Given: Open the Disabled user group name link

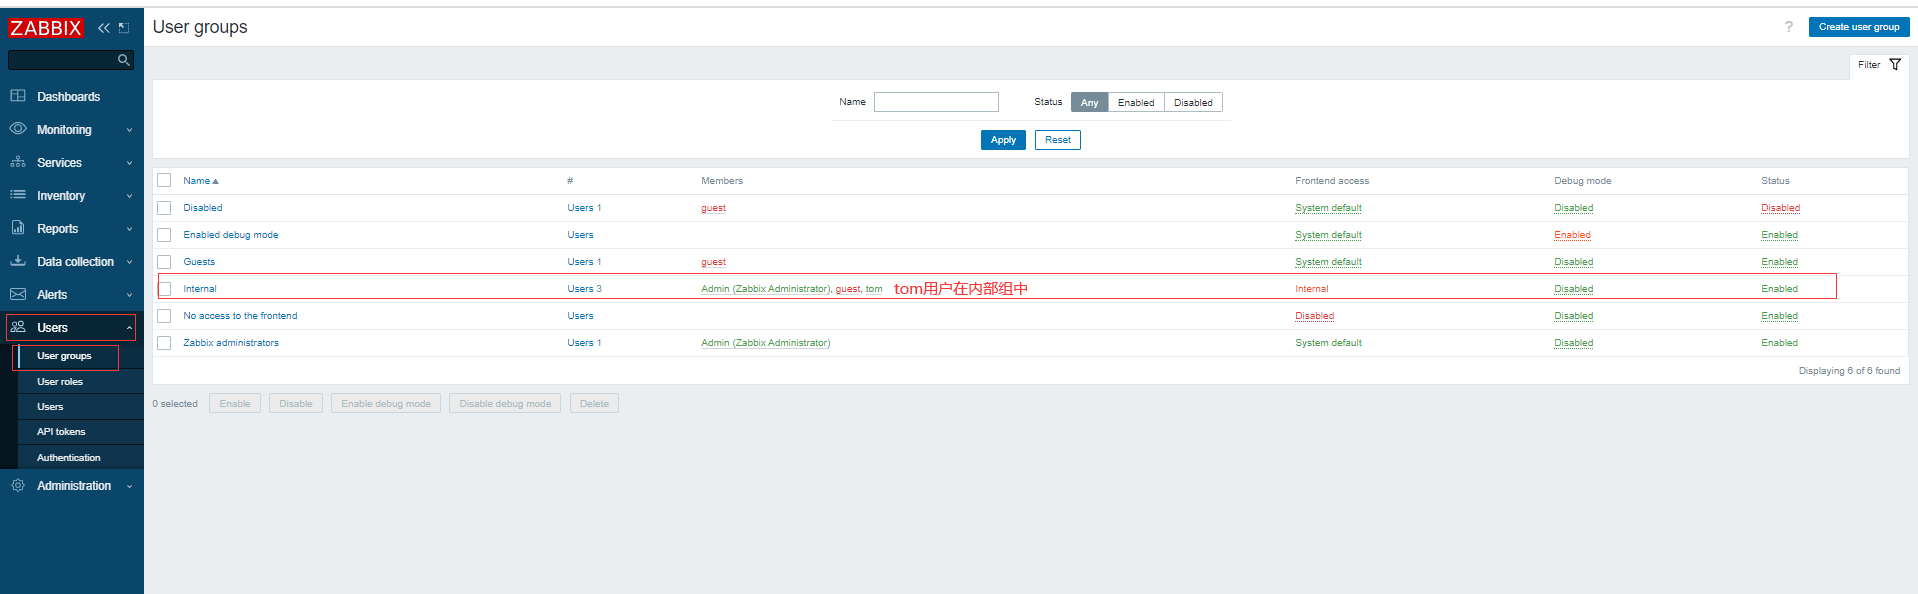Looking at the screenshot, I should 203,208.
